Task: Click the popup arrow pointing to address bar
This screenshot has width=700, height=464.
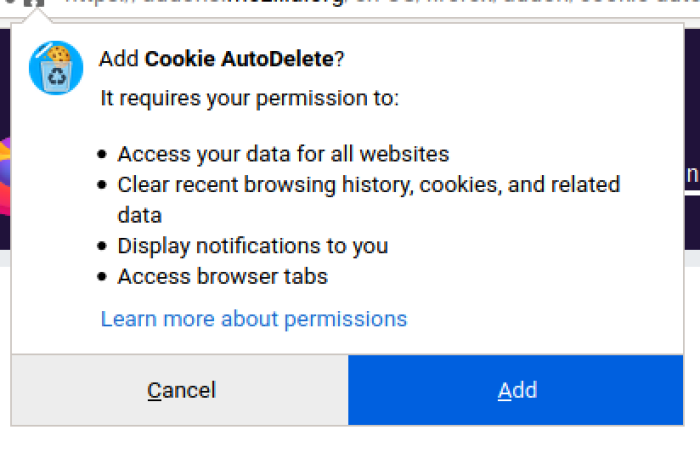Action: tap(38, 16)
